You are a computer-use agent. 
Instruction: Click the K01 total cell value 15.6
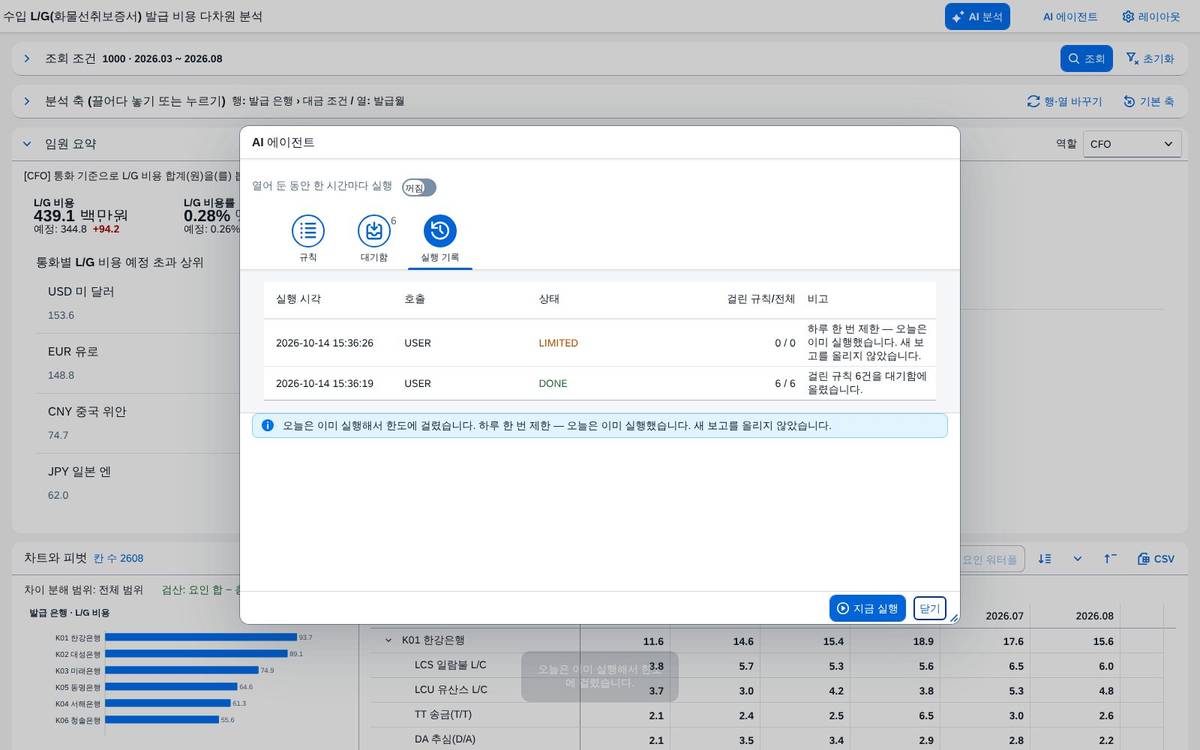[1102, 641]
